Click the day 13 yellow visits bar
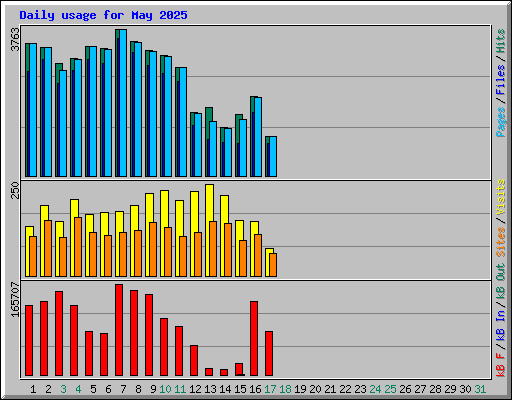 210,203
